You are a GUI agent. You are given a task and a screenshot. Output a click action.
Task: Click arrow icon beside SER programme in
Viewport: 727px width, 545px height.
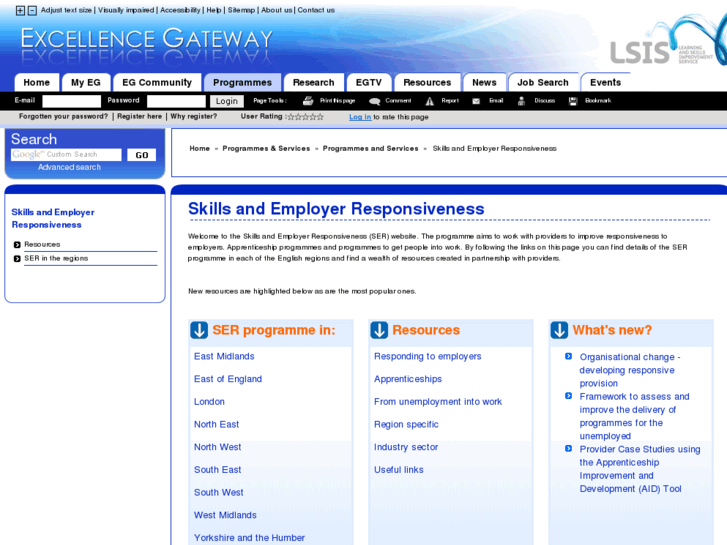tap(199, 330)
